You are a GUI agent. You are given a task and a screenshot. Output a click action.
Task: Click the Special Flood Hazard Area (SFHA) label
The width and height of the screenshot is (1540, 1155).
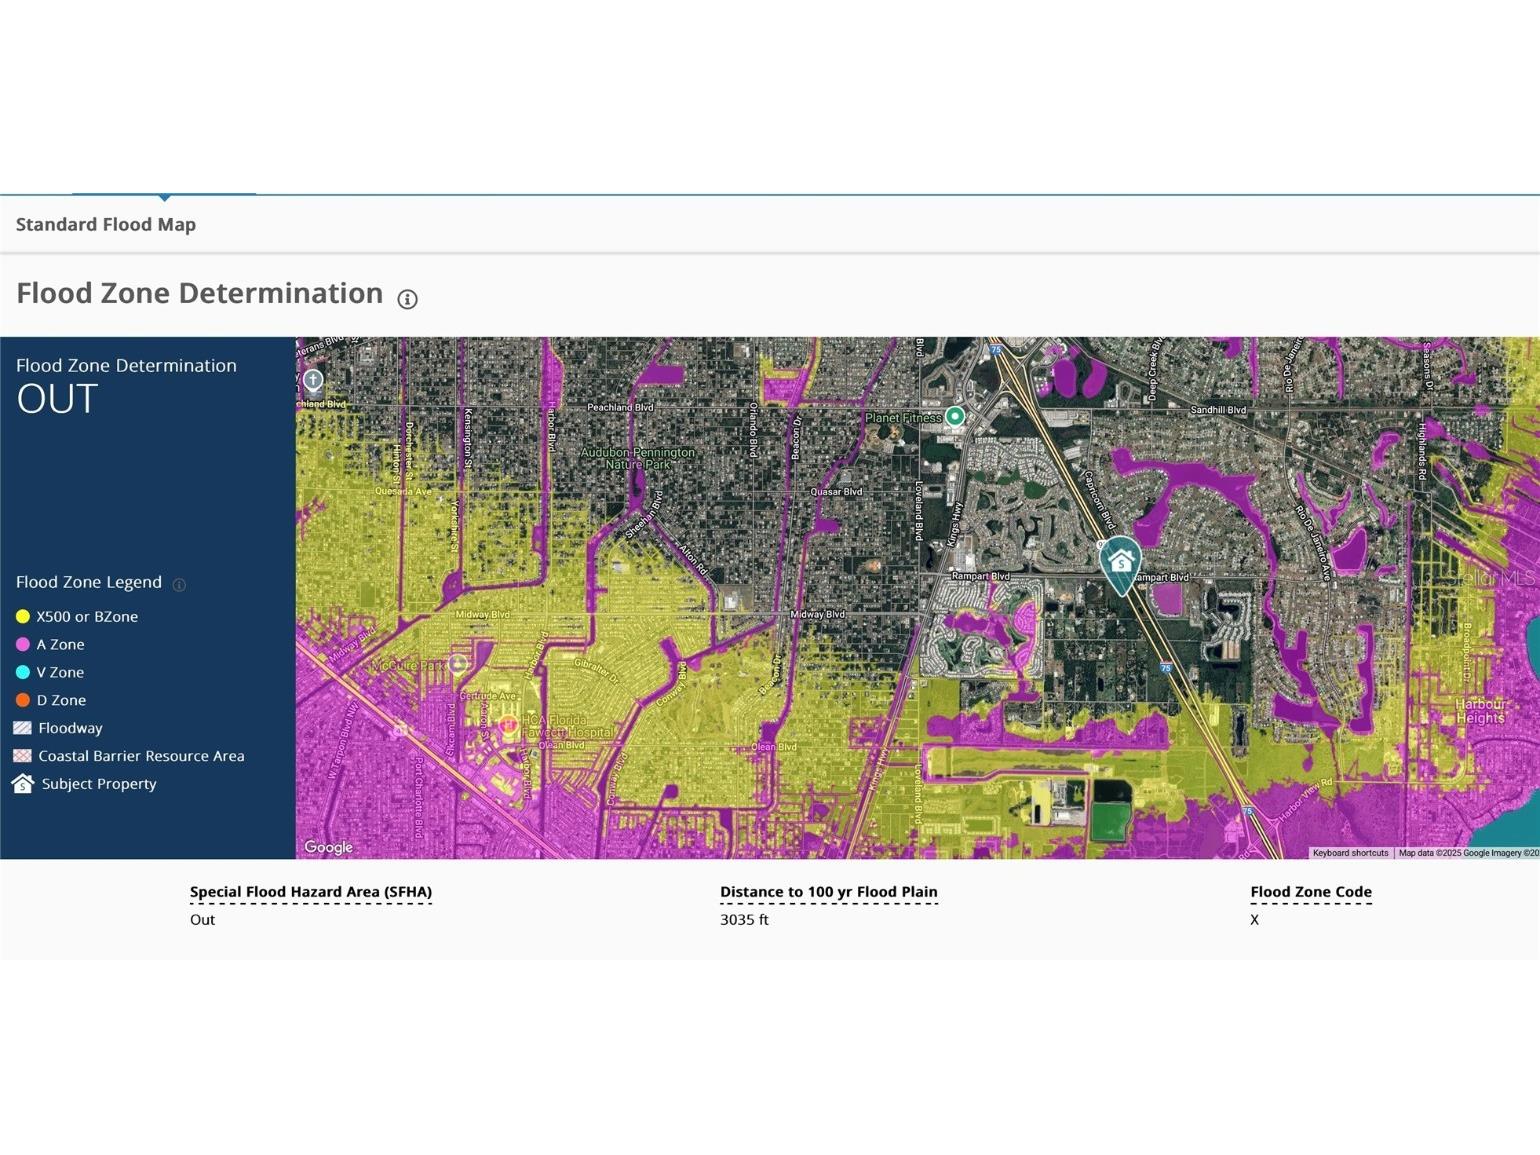[x=311, y=892]
